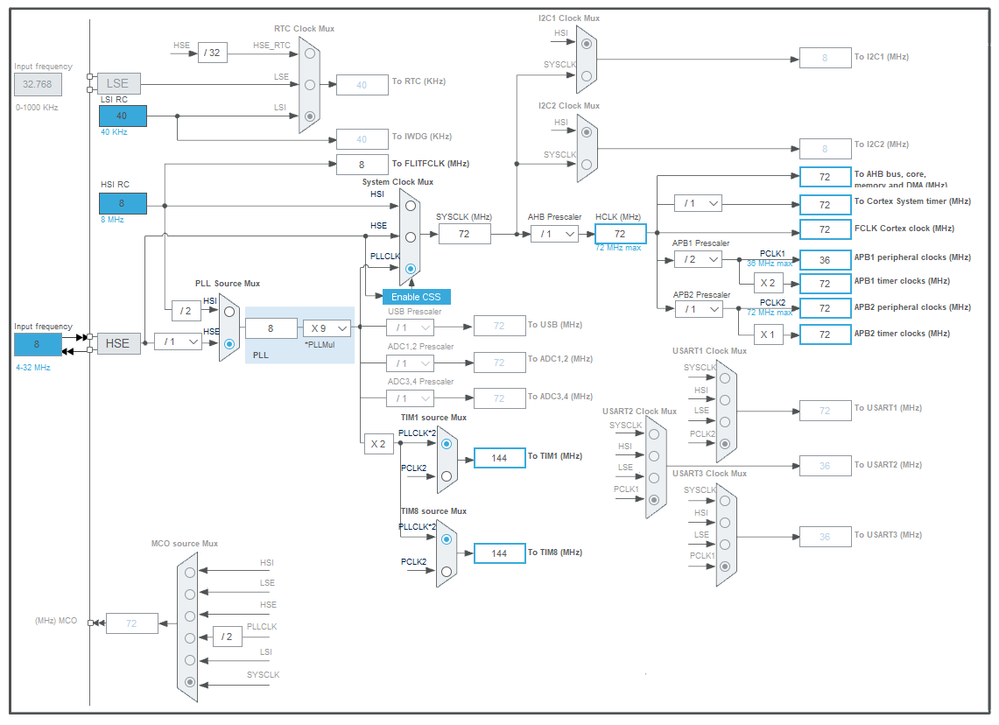Click the To FLITFCLK (MHz) value box
This screenshot has width=999, height=725.
click(362, 164)
